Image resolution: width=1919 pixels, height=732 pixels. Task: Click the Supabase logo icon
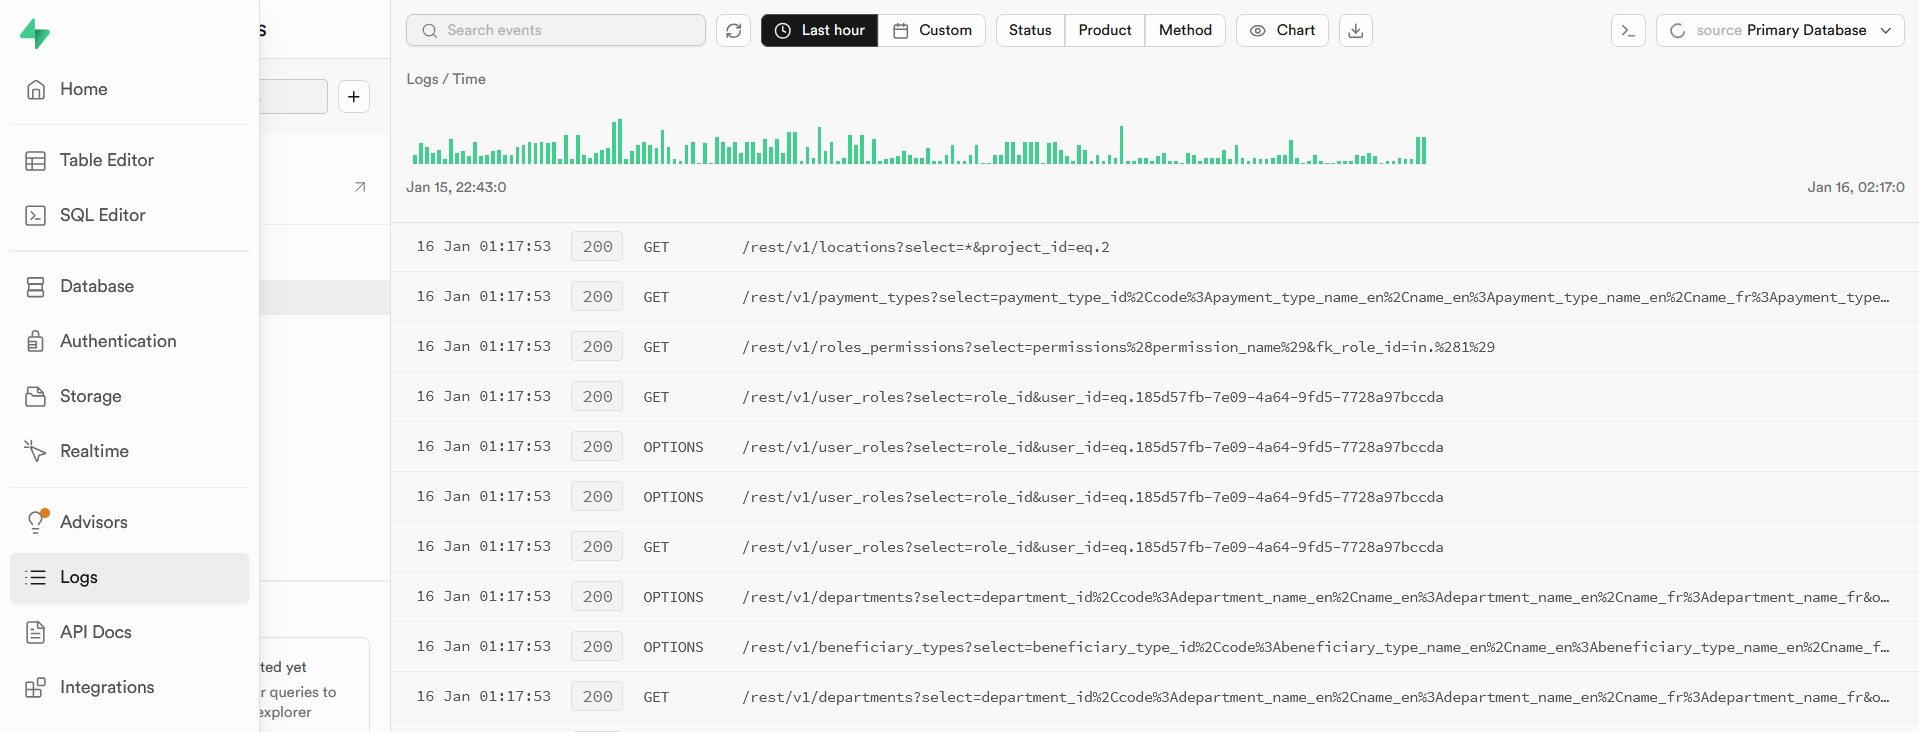pos(35,33)
